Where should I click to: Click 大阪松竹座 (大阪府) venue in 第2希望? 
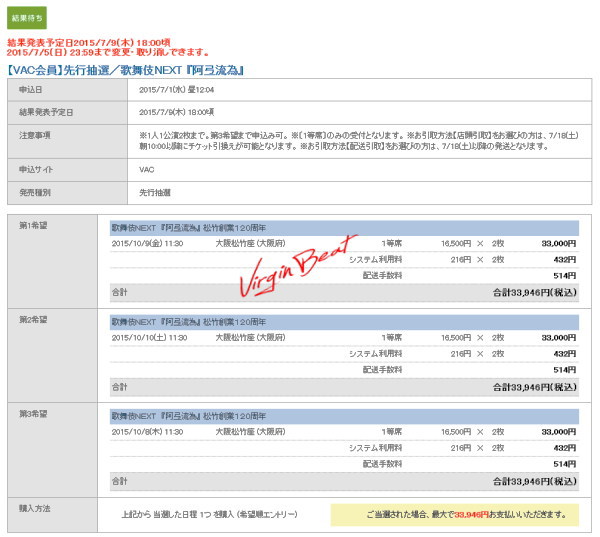click(x=250, y=337)
